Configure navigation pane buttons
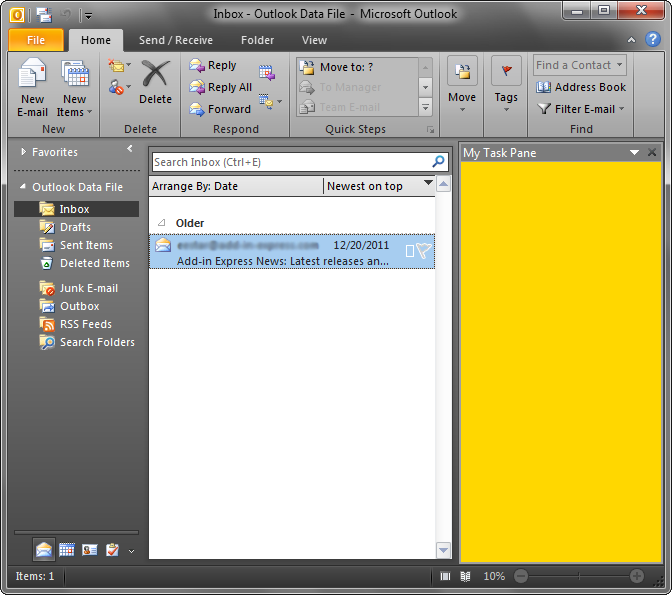The width and height of the screenshot is (672, 595). pos(132,551)
